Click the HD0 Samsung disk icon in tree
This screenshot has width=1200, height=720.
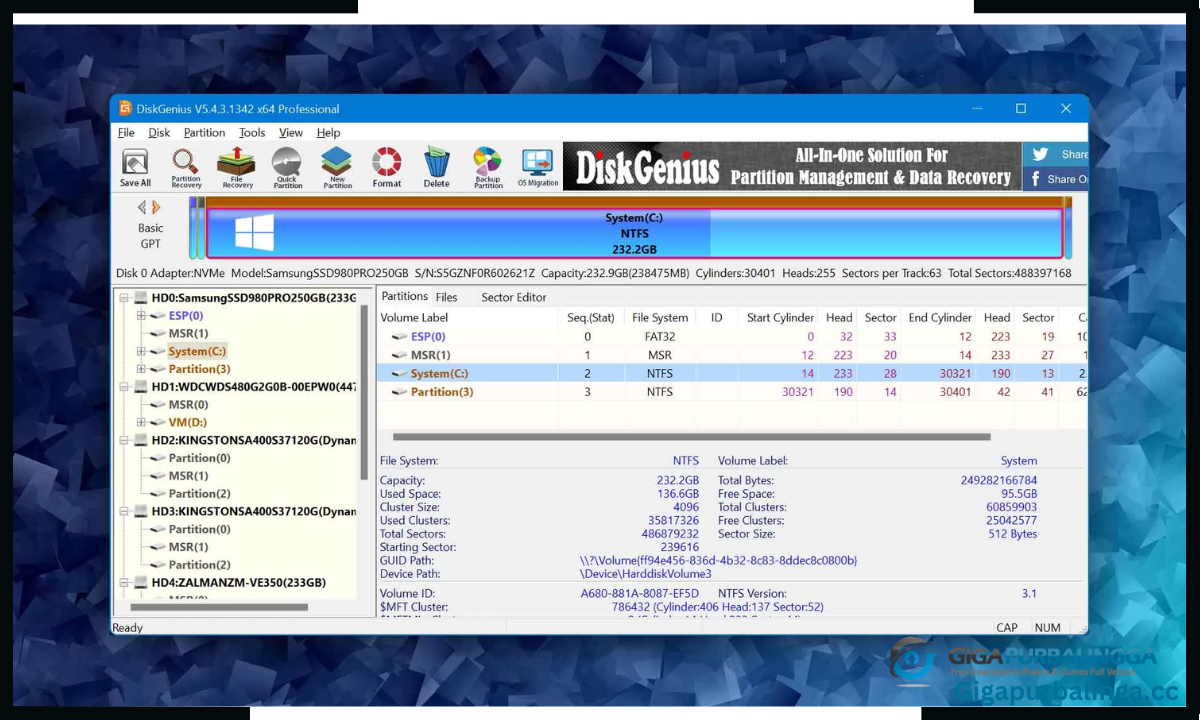141,298
